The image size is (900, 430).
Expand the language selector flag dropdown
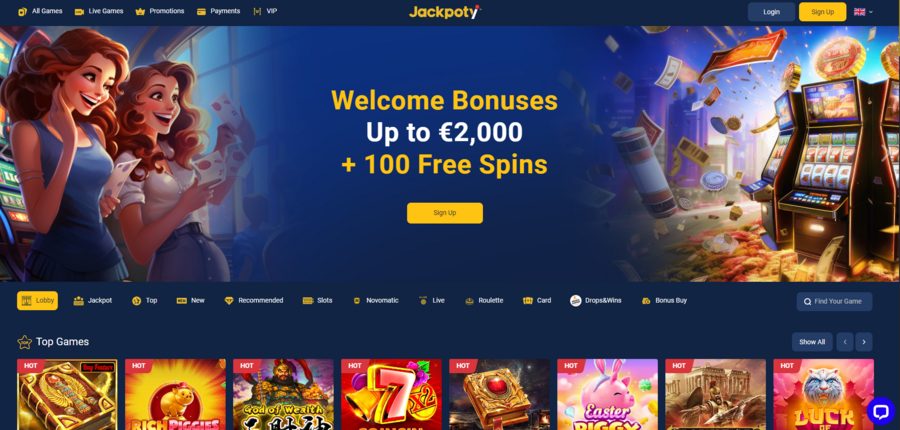pos(863,11)
